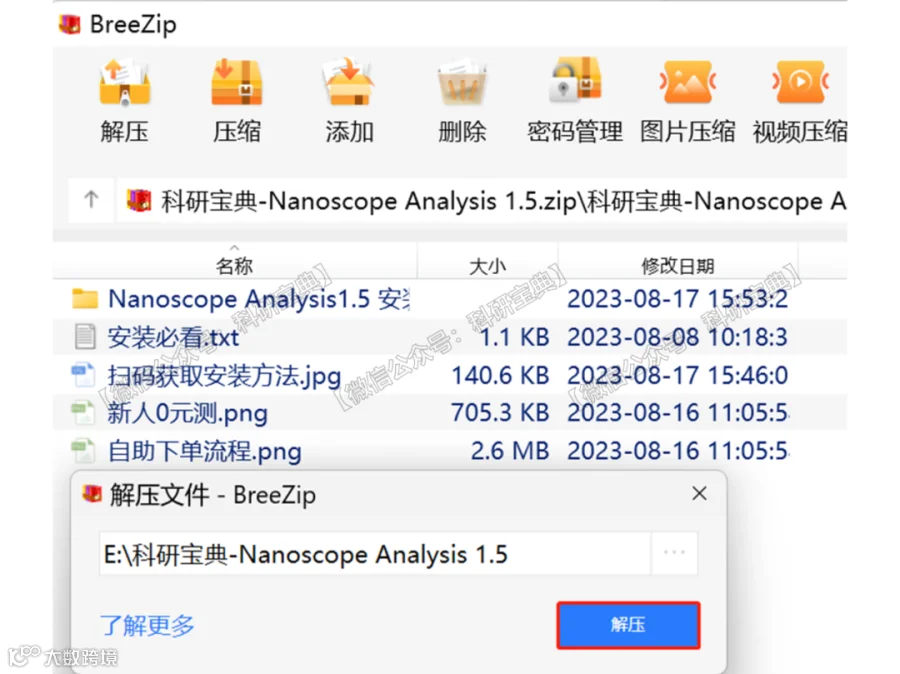Sort files by the 修改日期 column header

[x=677, y=266]
